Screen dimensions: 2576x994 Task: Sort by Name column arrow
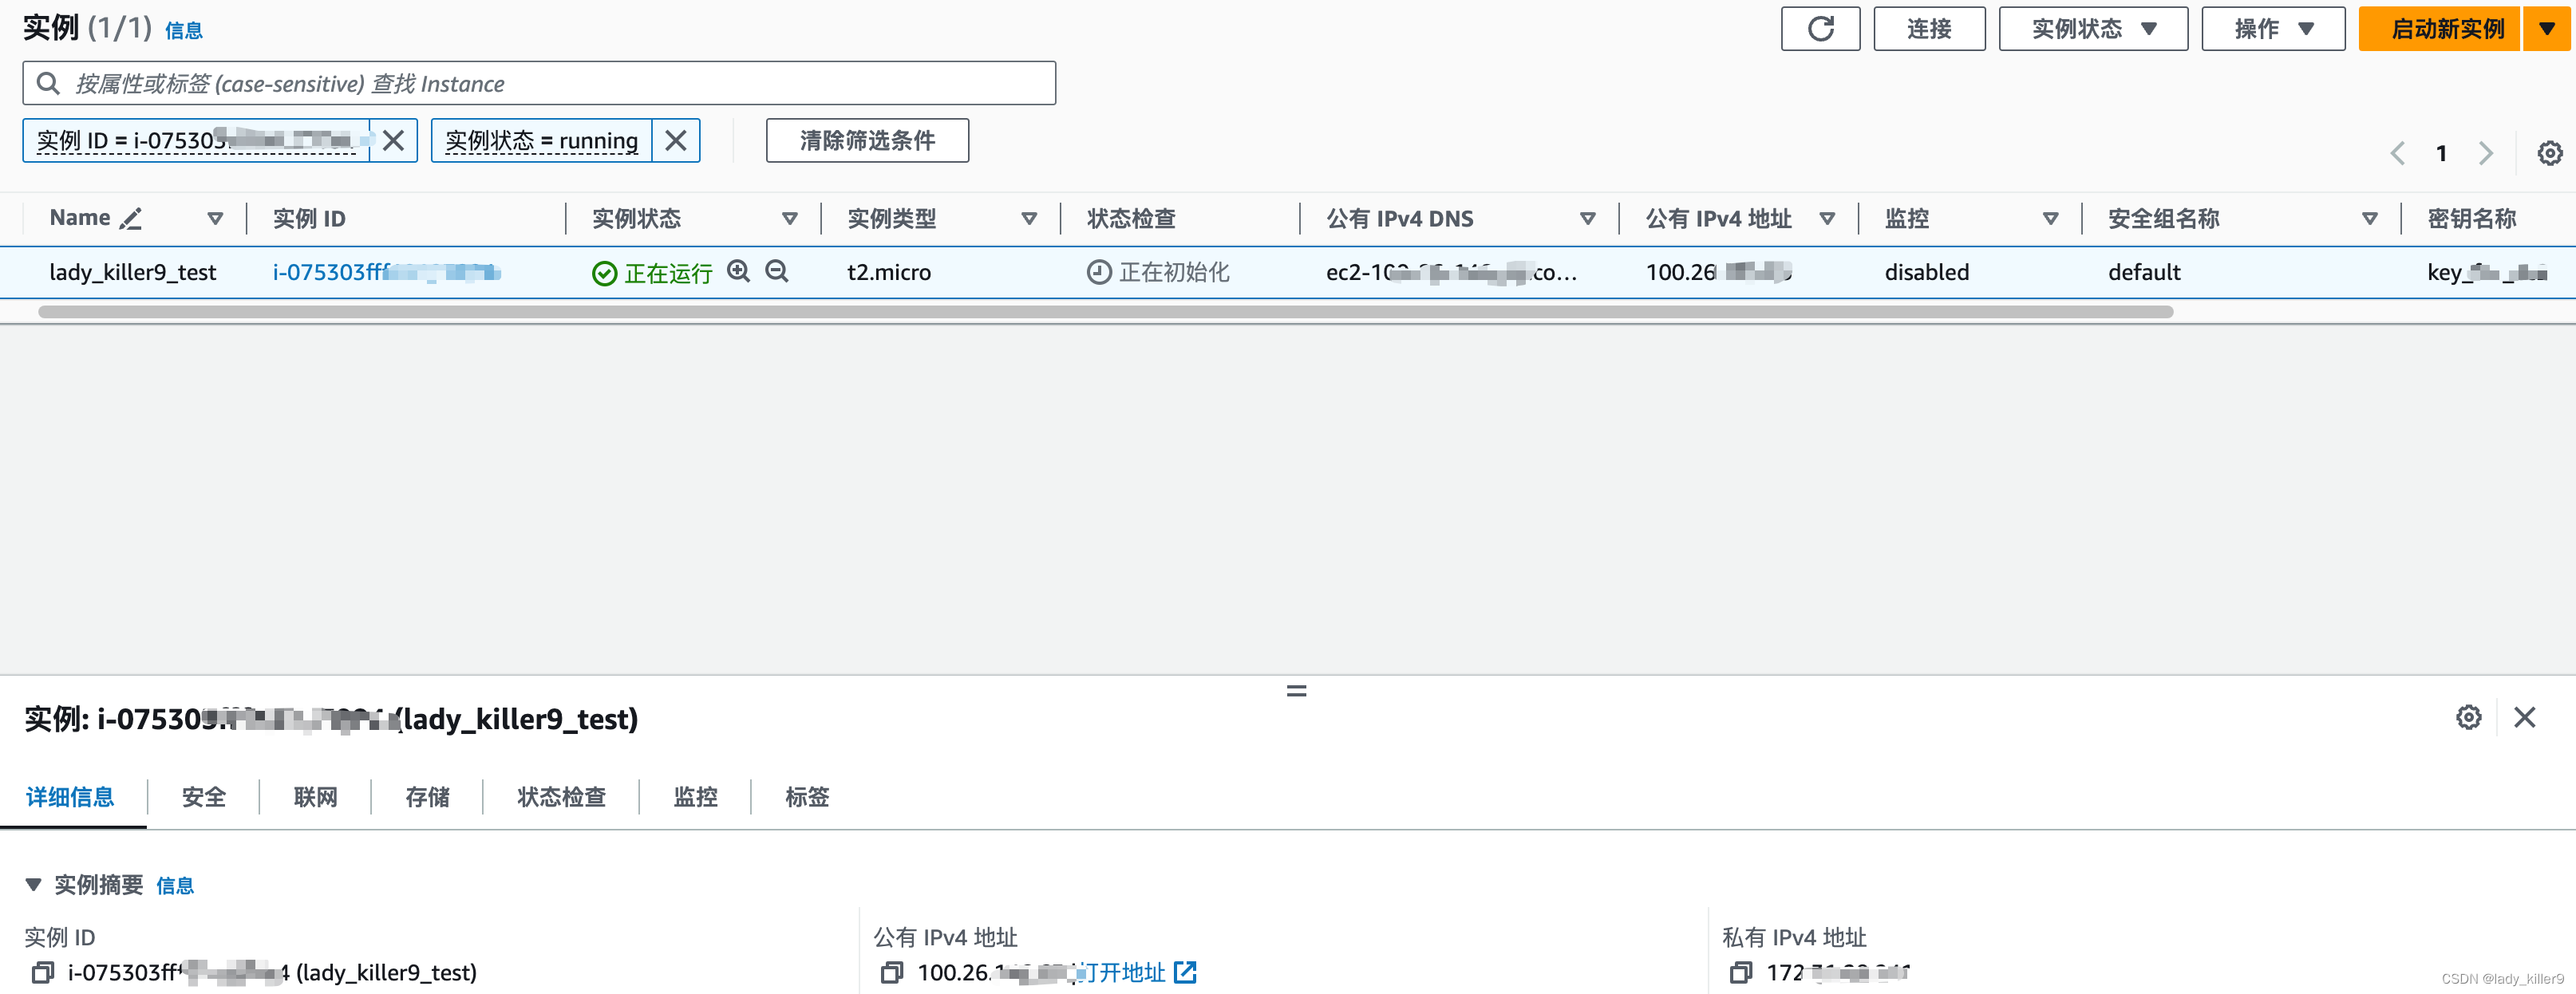click(x=215, y=218)
